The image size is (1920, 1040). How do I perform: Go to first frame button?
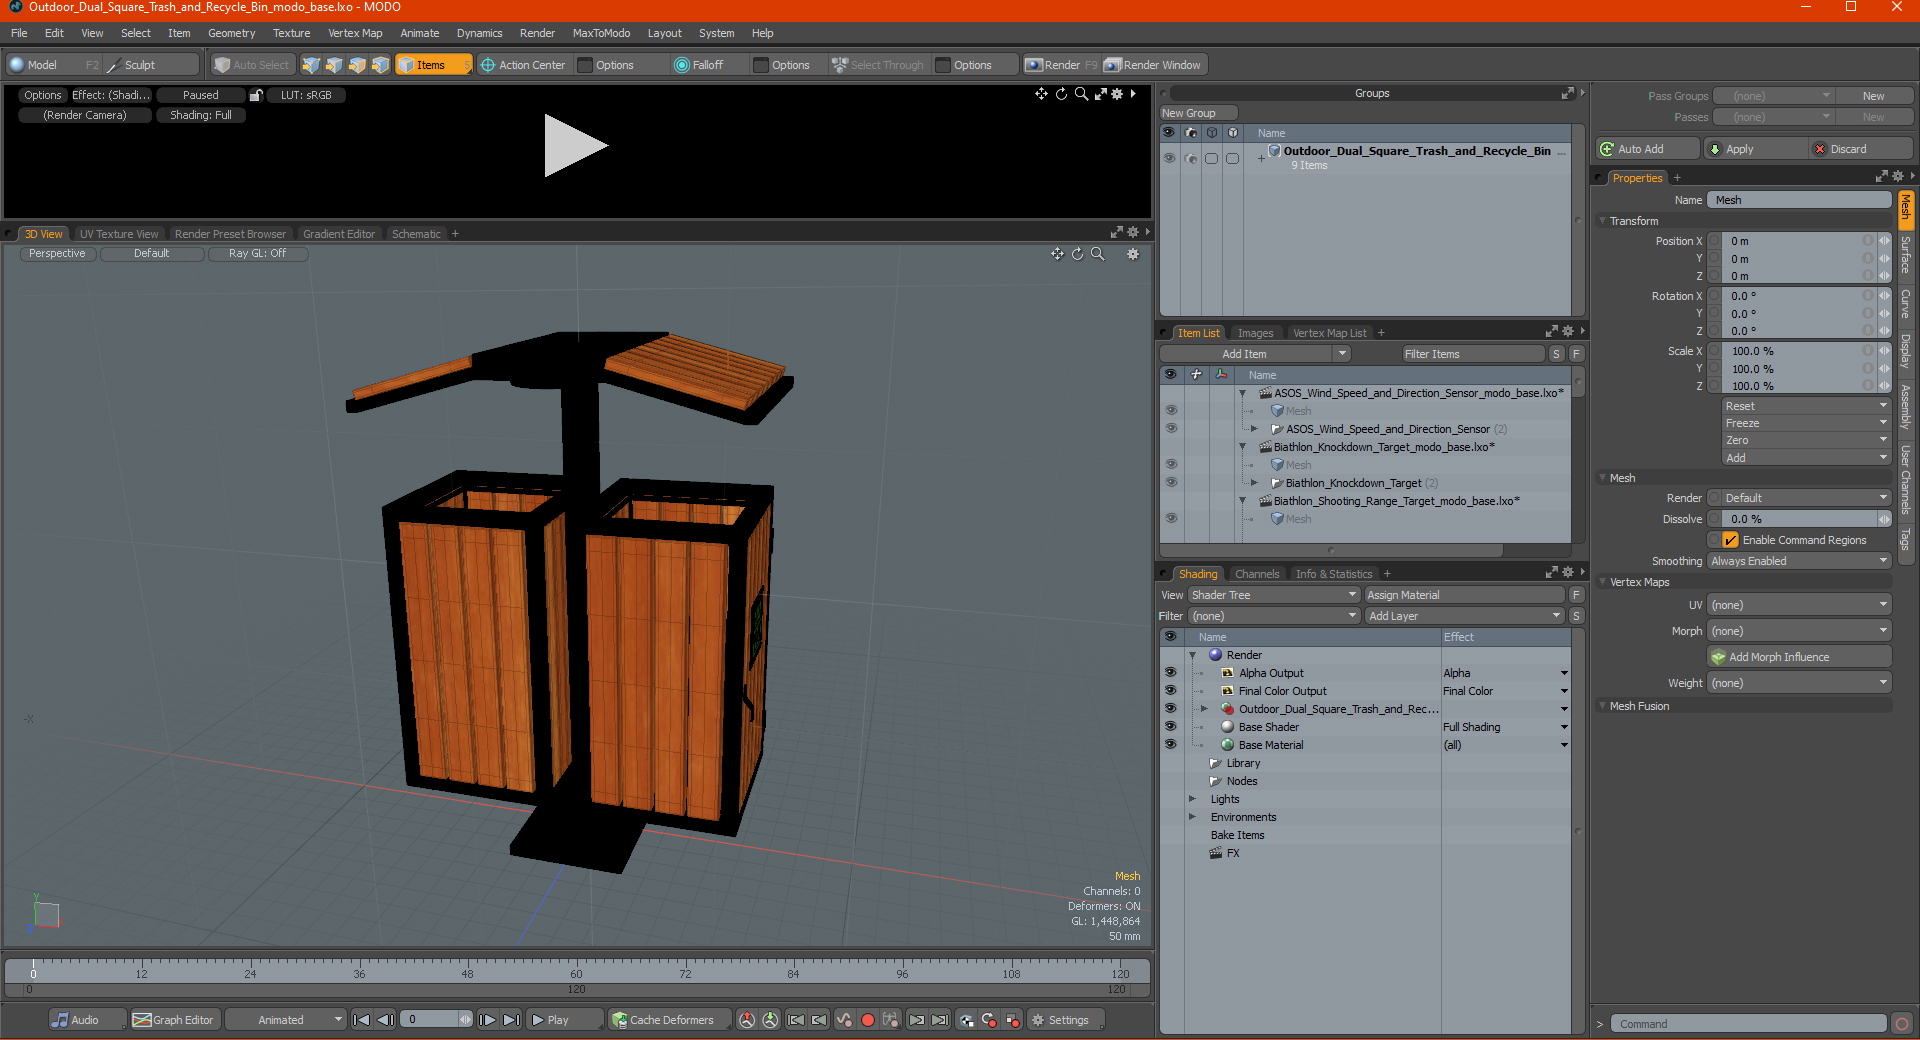pyautogui.click(x=362, y=1020)
